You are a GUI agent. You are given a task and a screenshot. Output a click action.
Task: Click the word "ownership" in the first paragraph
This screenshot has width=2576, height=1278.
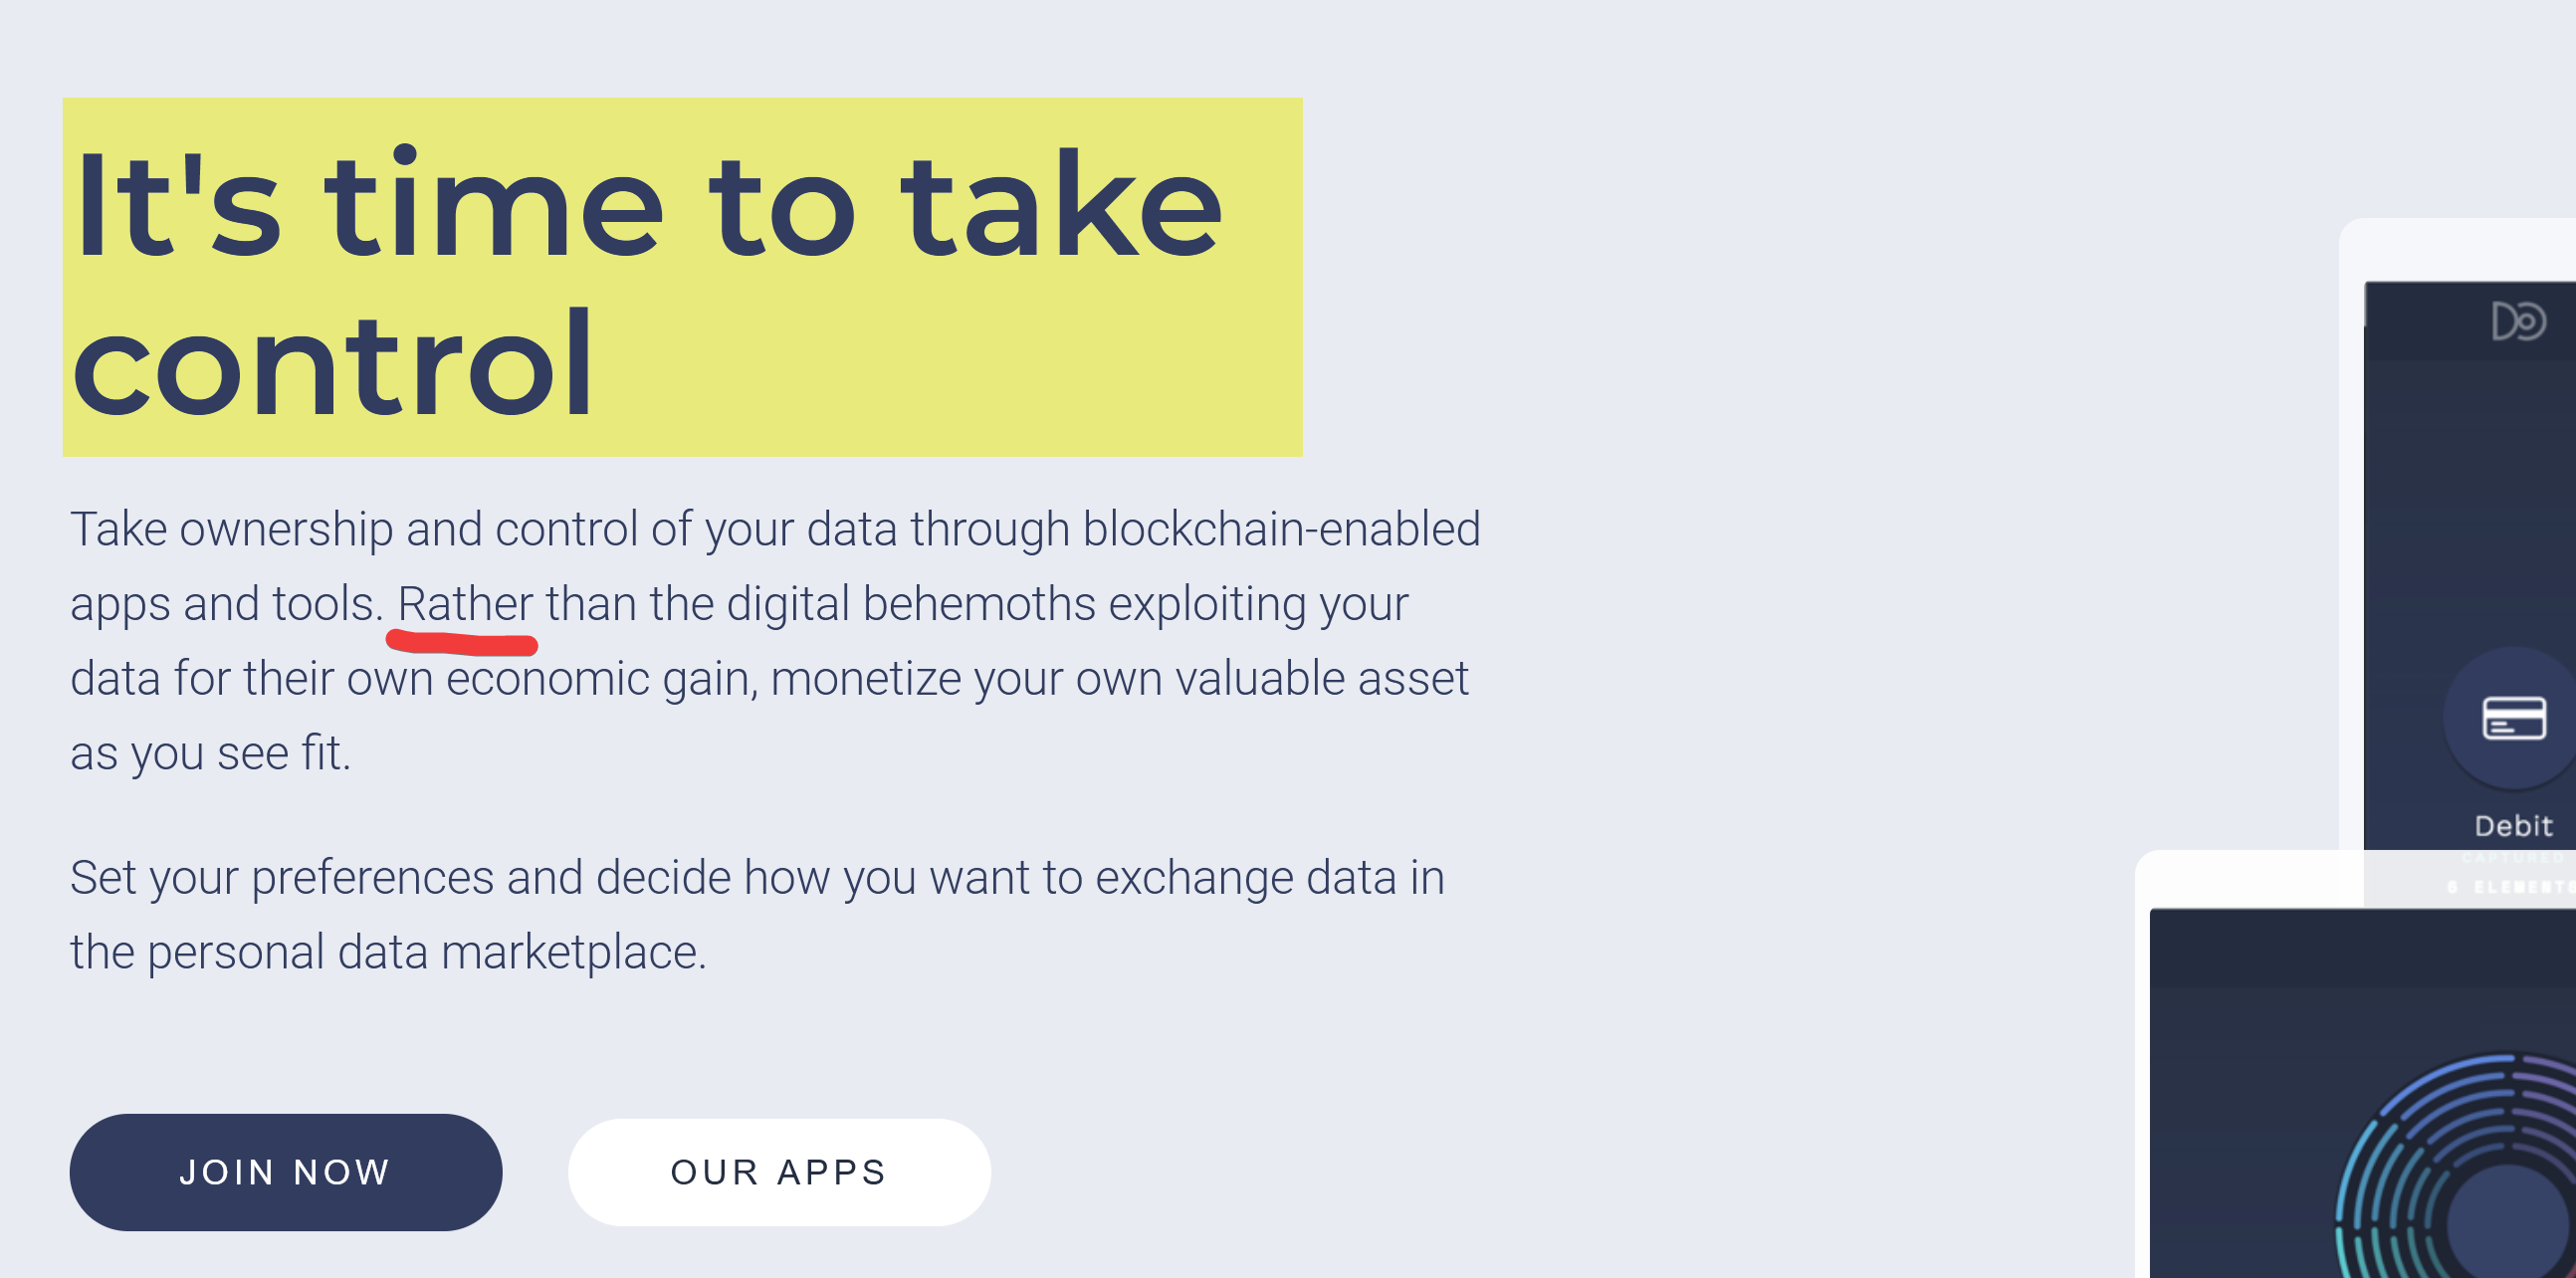coord(286,529)
